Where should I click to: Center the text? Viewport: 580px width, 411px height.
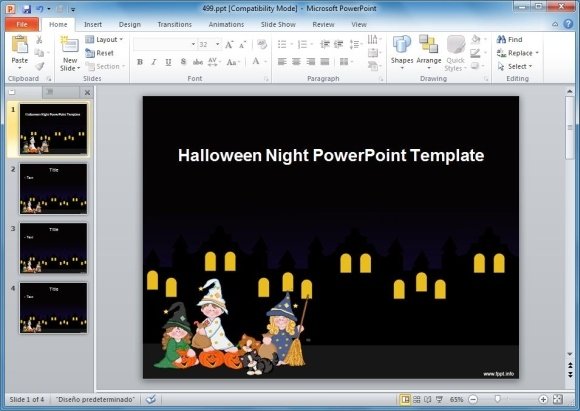click(x=296, y=61)
